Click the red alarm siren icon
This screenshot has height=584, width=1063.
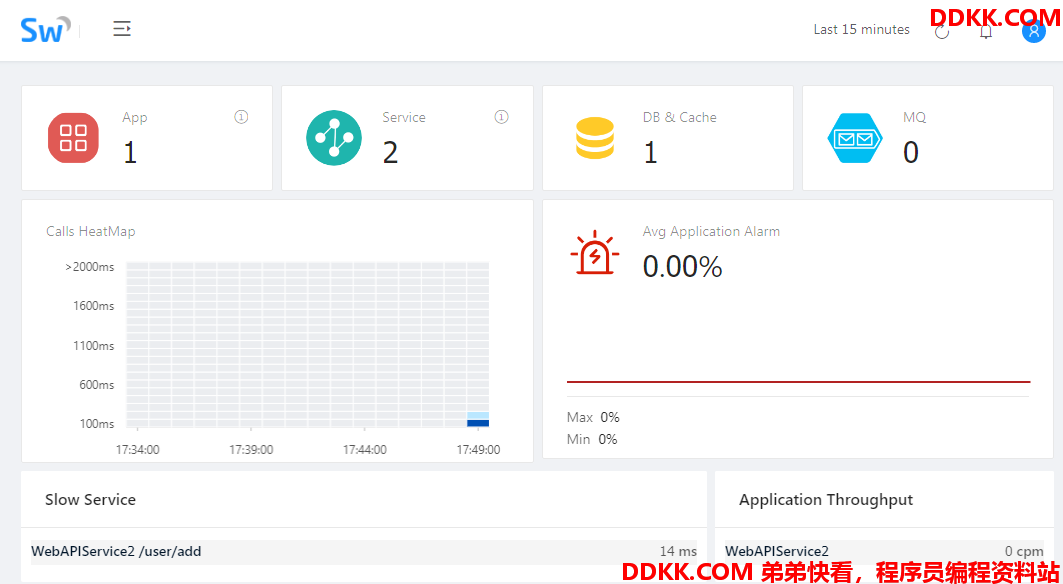[x=595, y=252]
